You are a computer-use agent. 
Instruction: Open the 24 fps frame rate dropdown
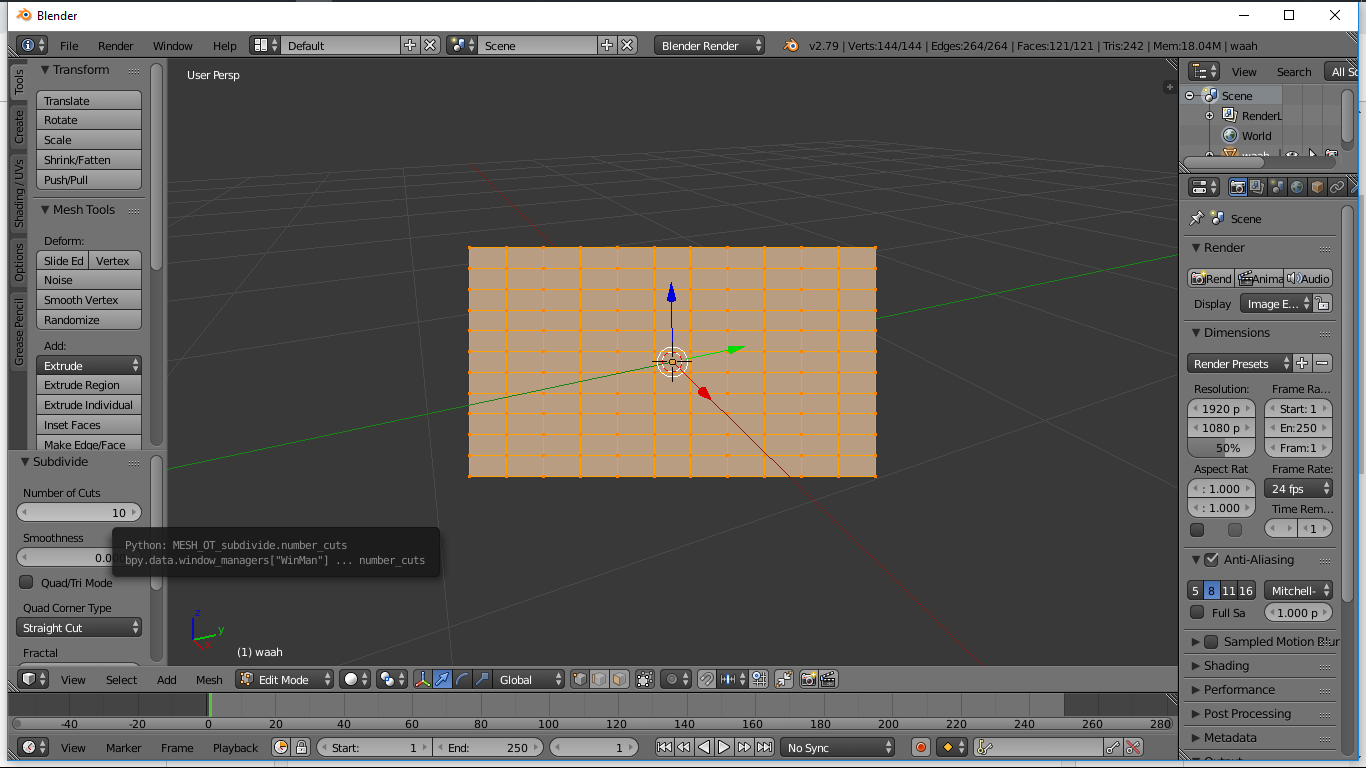(1299, 489)
